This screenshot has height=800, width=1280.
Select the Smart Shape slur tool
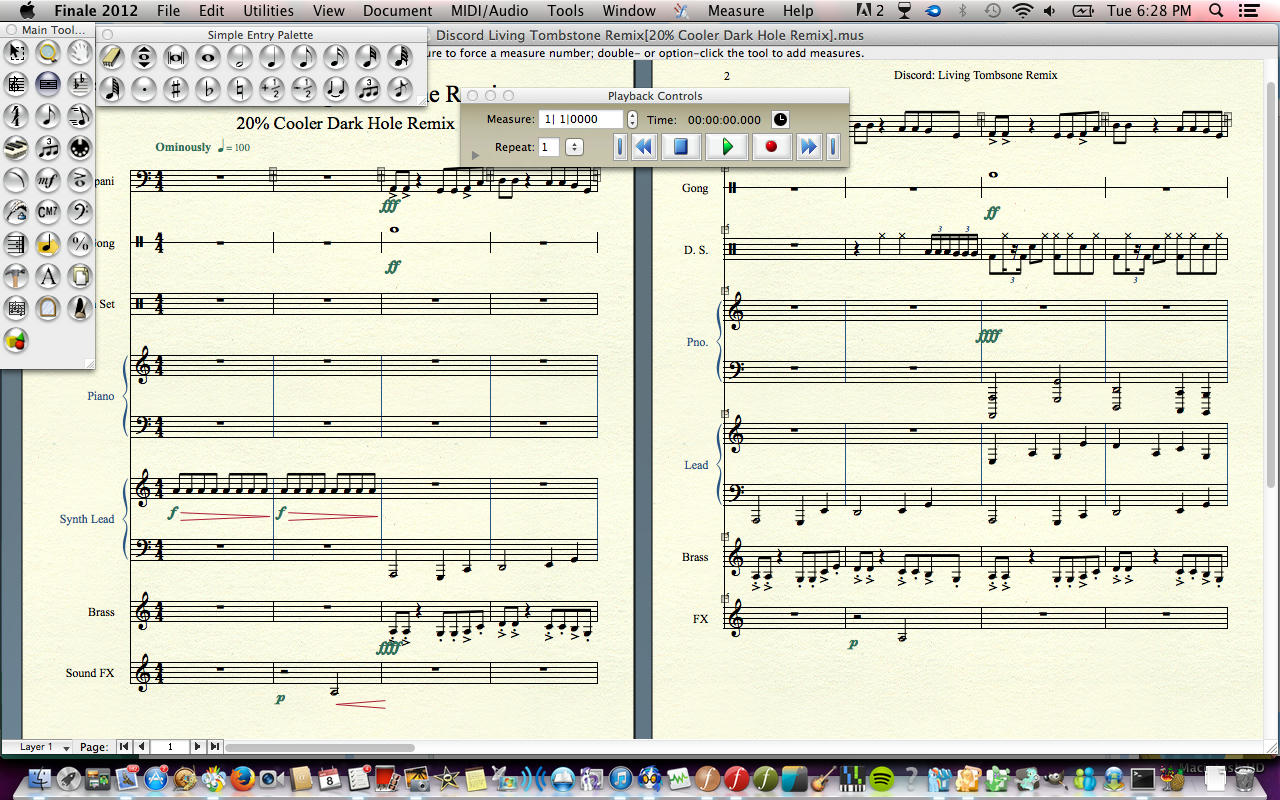[15, 181]
